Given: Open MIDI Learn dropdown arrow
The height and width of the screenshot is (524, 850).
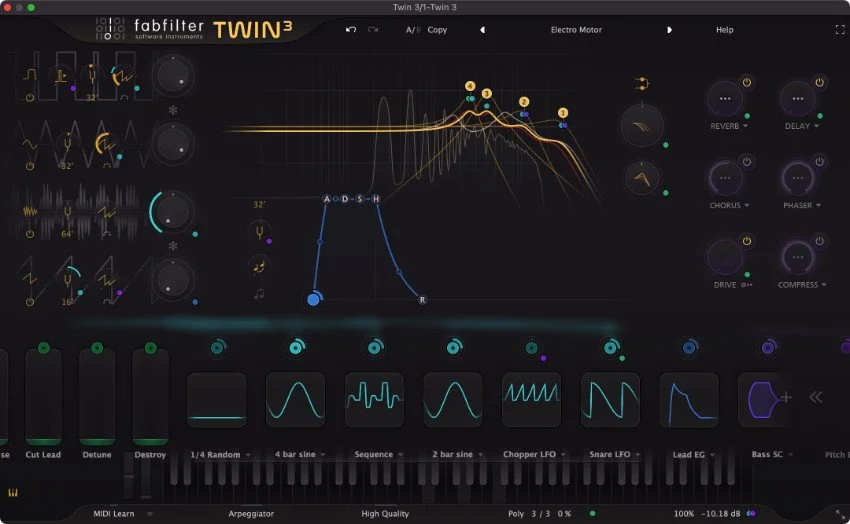Looking at the screenshot, I should (150, 514).
